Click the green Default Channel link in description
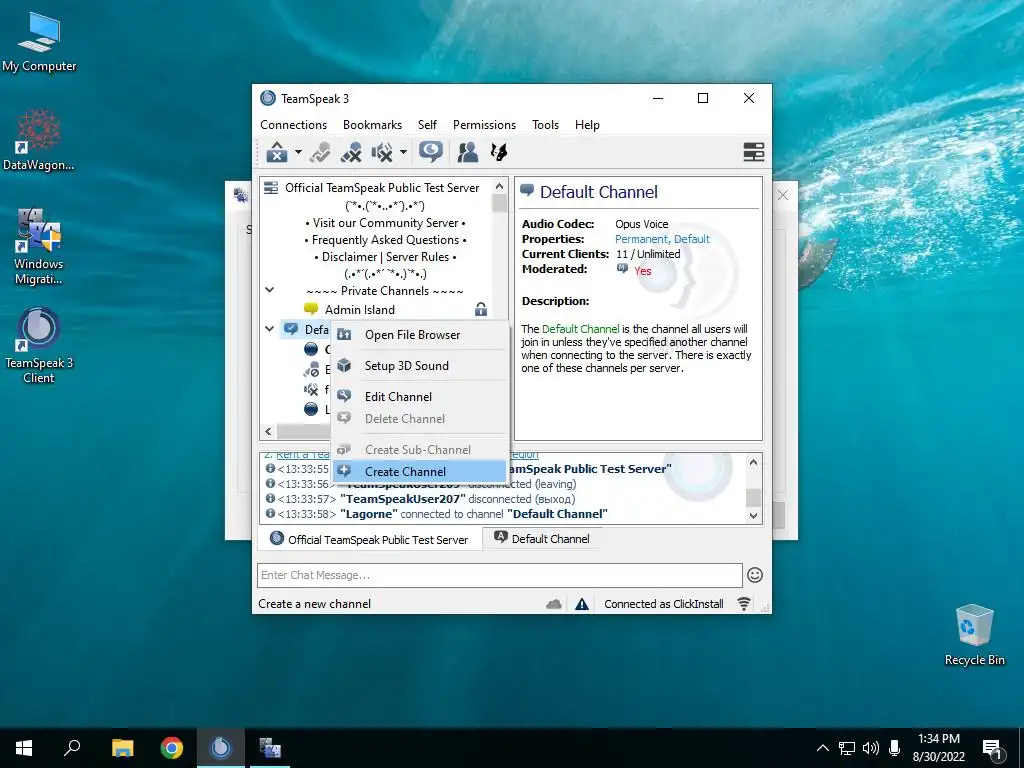 pyautogui.click(x=581, y=329)
